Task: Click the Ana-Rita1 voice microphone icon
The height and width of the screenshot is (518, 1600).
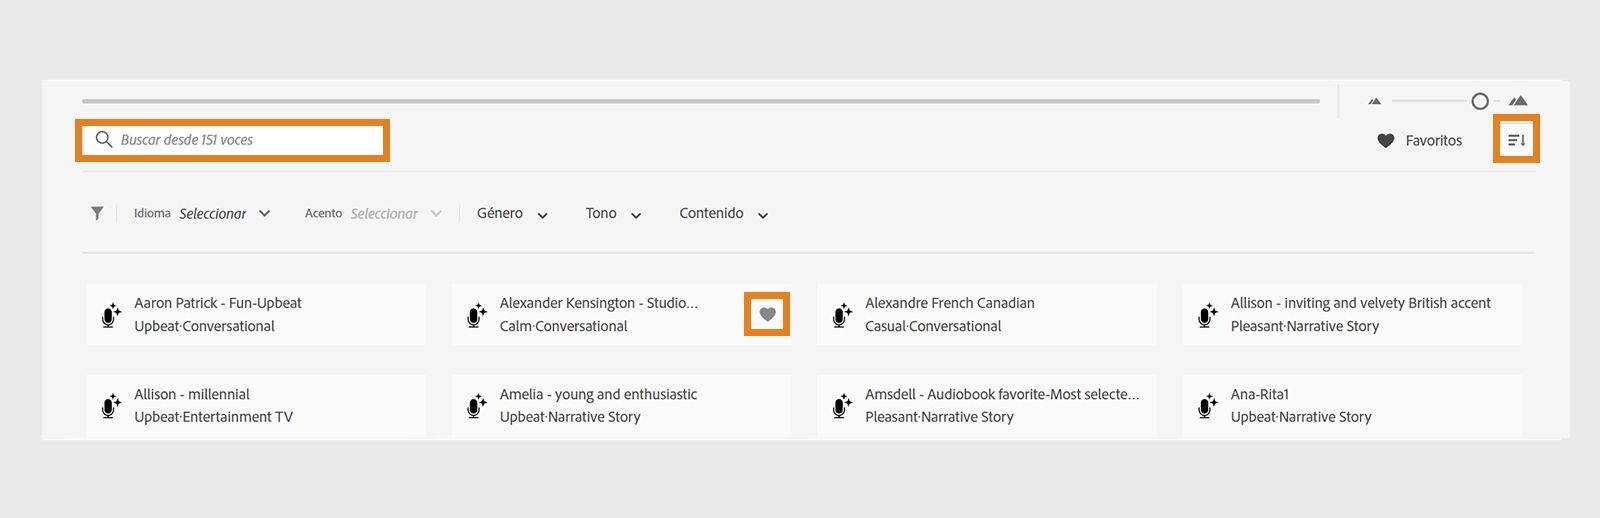Action: point(1207,406)
